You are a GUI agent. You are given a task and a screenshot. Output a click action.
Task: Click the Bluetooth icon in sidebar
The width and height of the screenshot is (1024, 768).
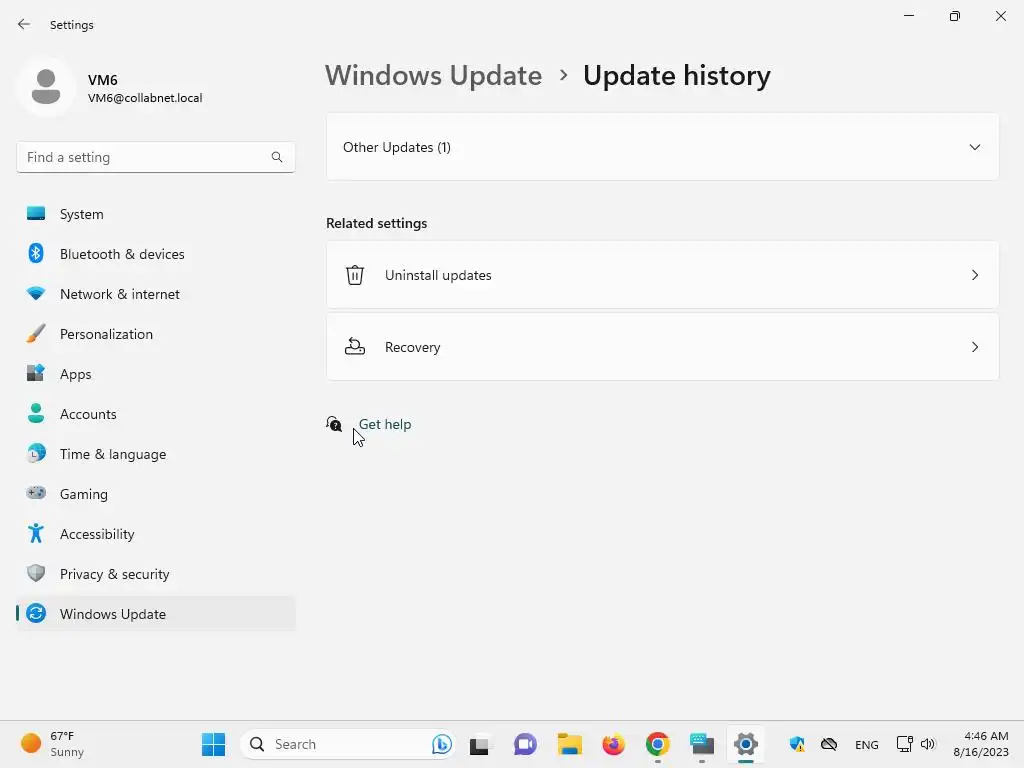tap(36, 253)
